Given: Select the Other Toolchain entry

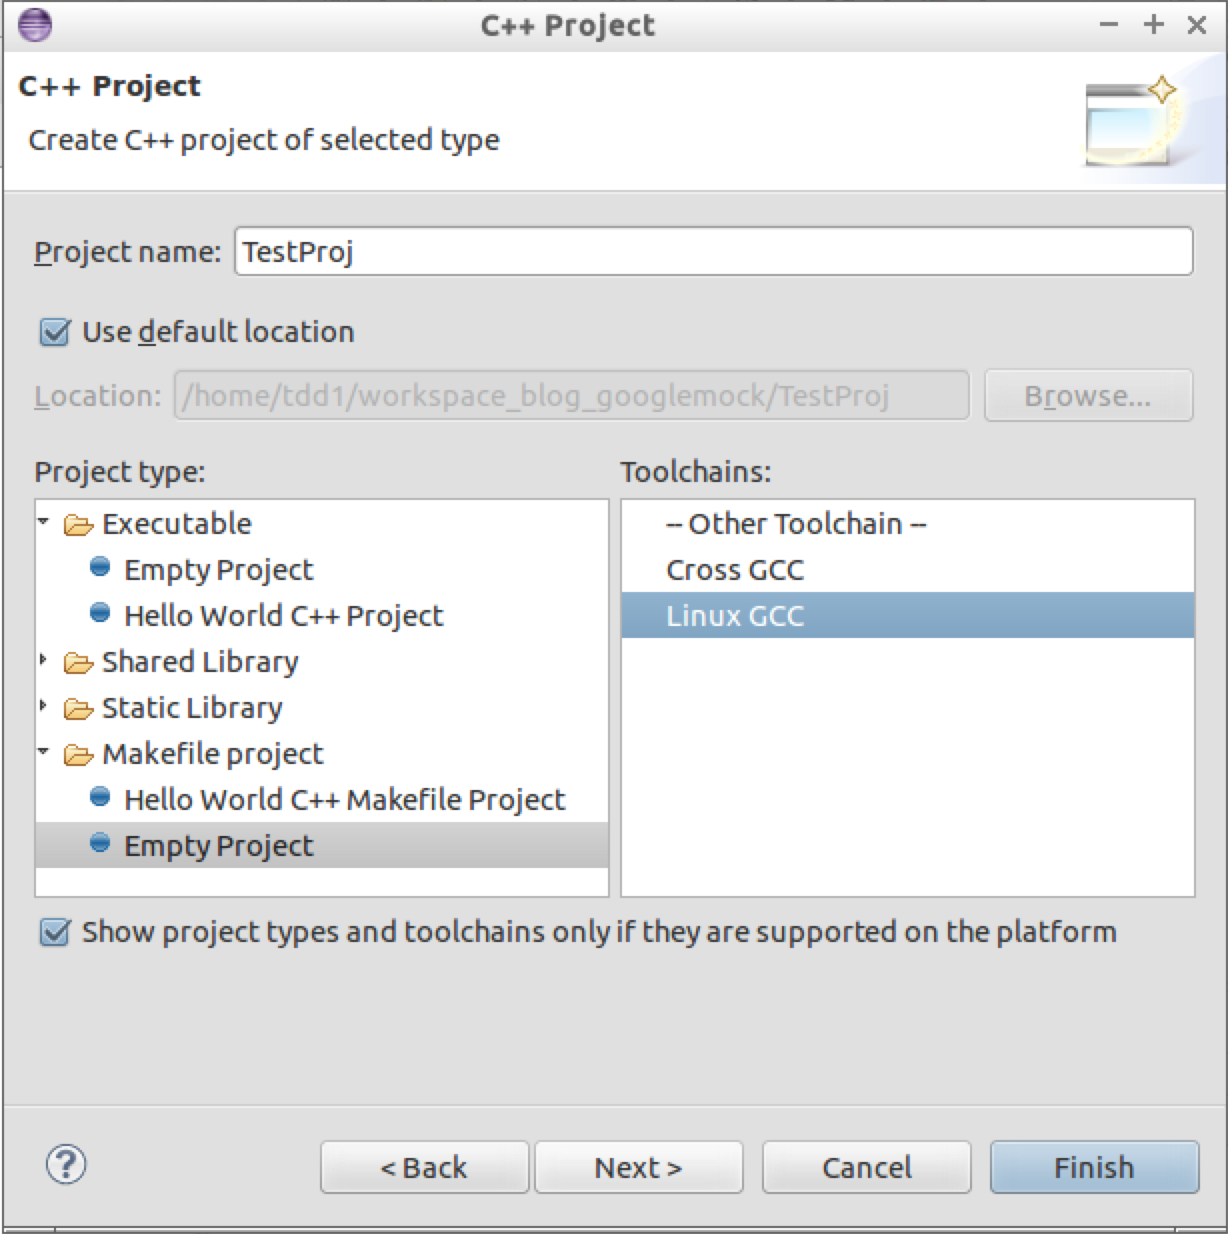Looking at the screenshot, I should [x=795, y=524].
